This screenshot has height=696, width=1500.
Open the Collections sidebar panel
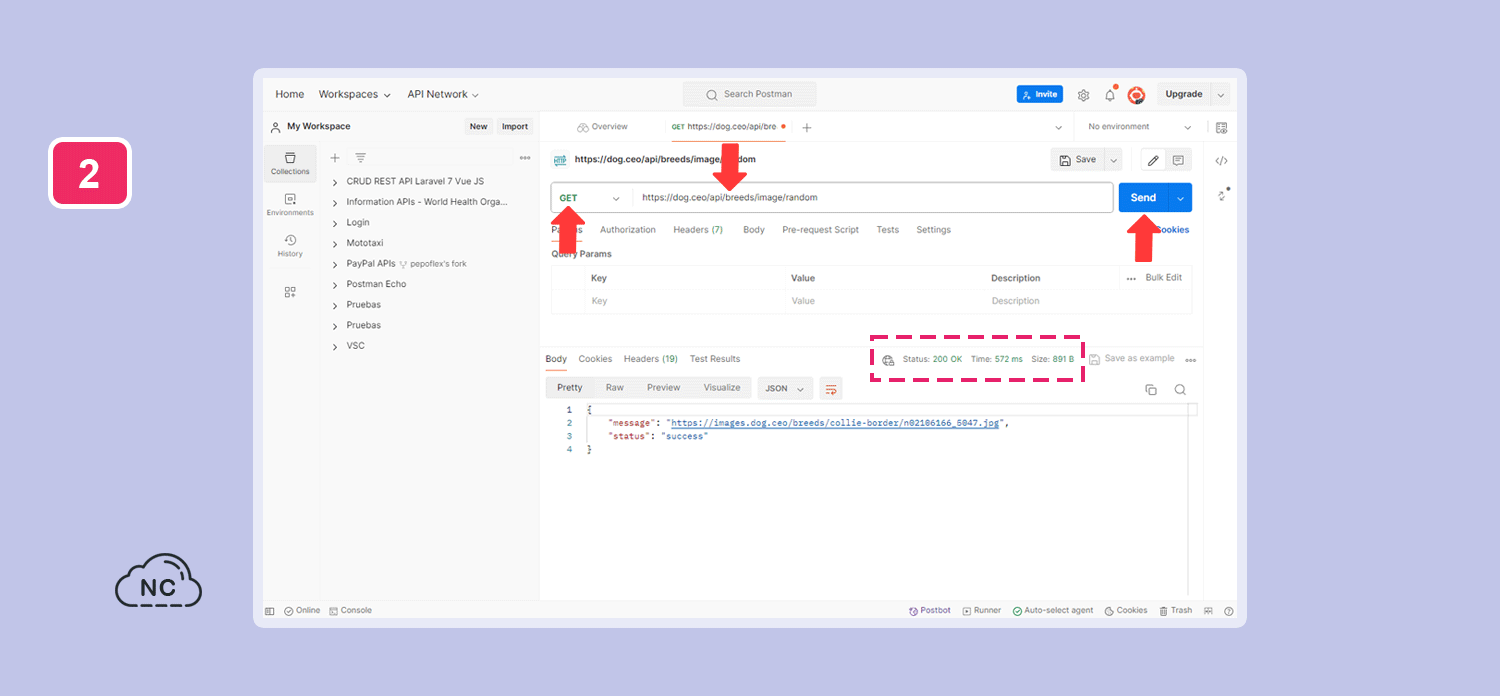290,164
